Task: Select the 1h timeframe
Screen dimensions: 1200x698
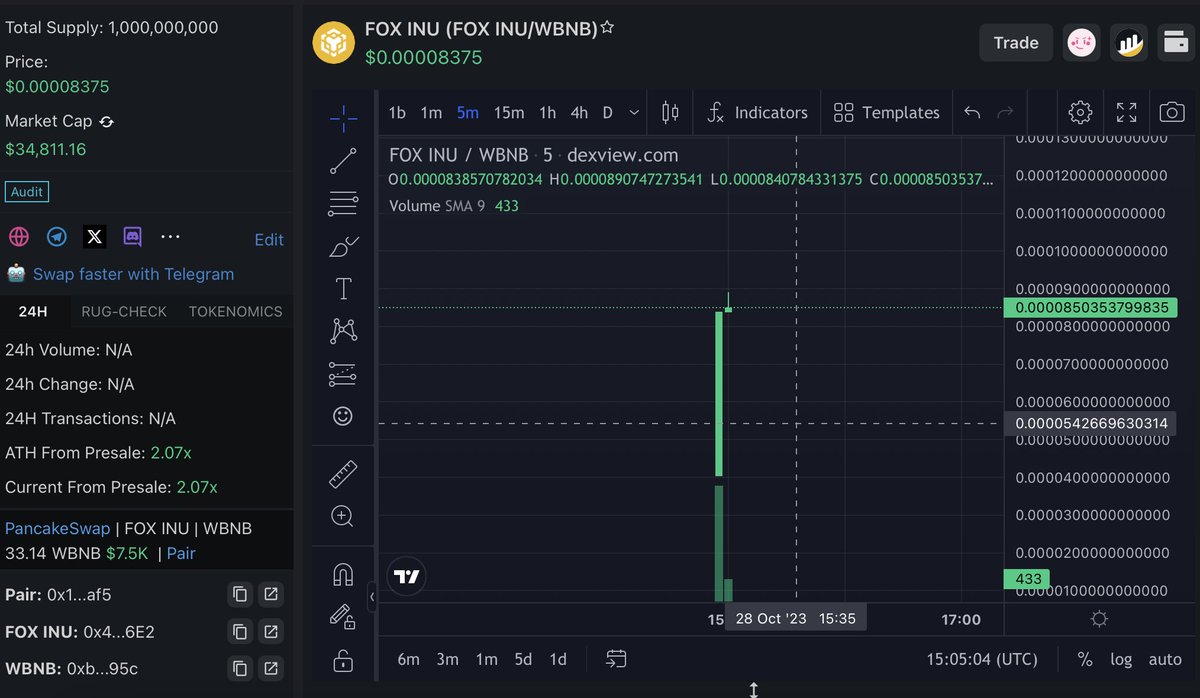Action: tap(547, 113)
